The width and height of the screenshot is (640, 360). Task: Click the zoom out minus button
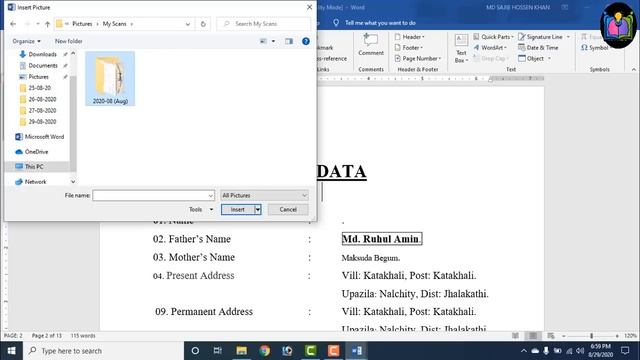[x=564, y=336]
